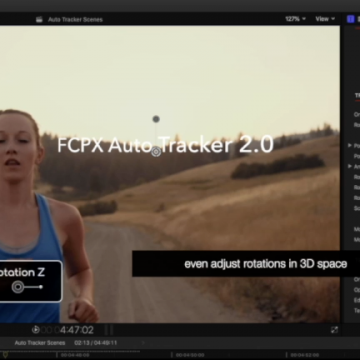Click the blue inspector icon at top right

click(350, 19)
